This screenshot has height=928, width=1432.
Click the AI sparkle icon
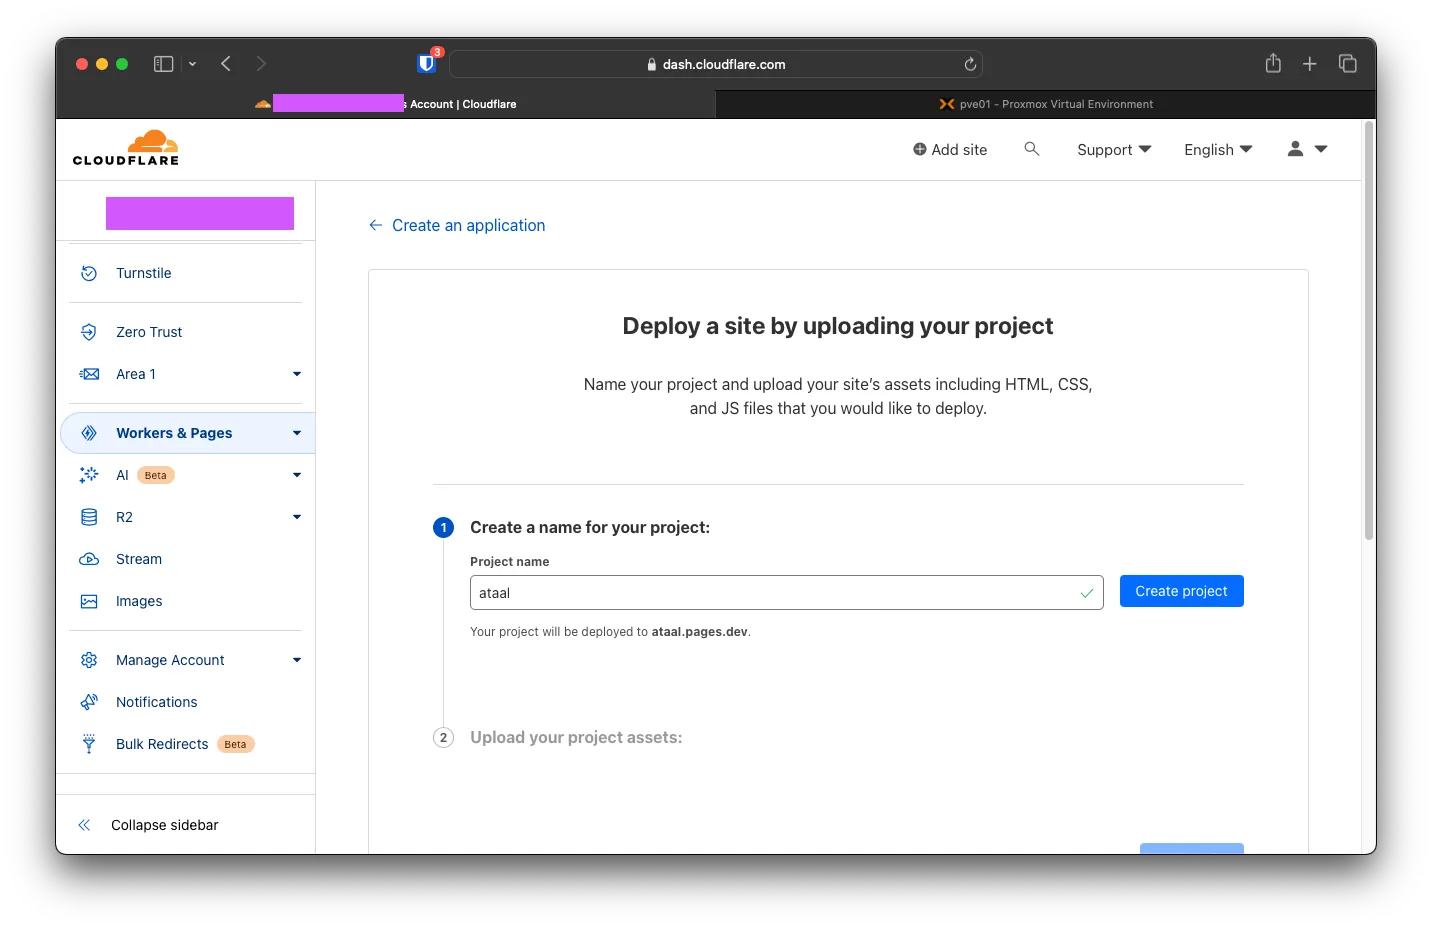pyautogui.click(x=89, y=475)
